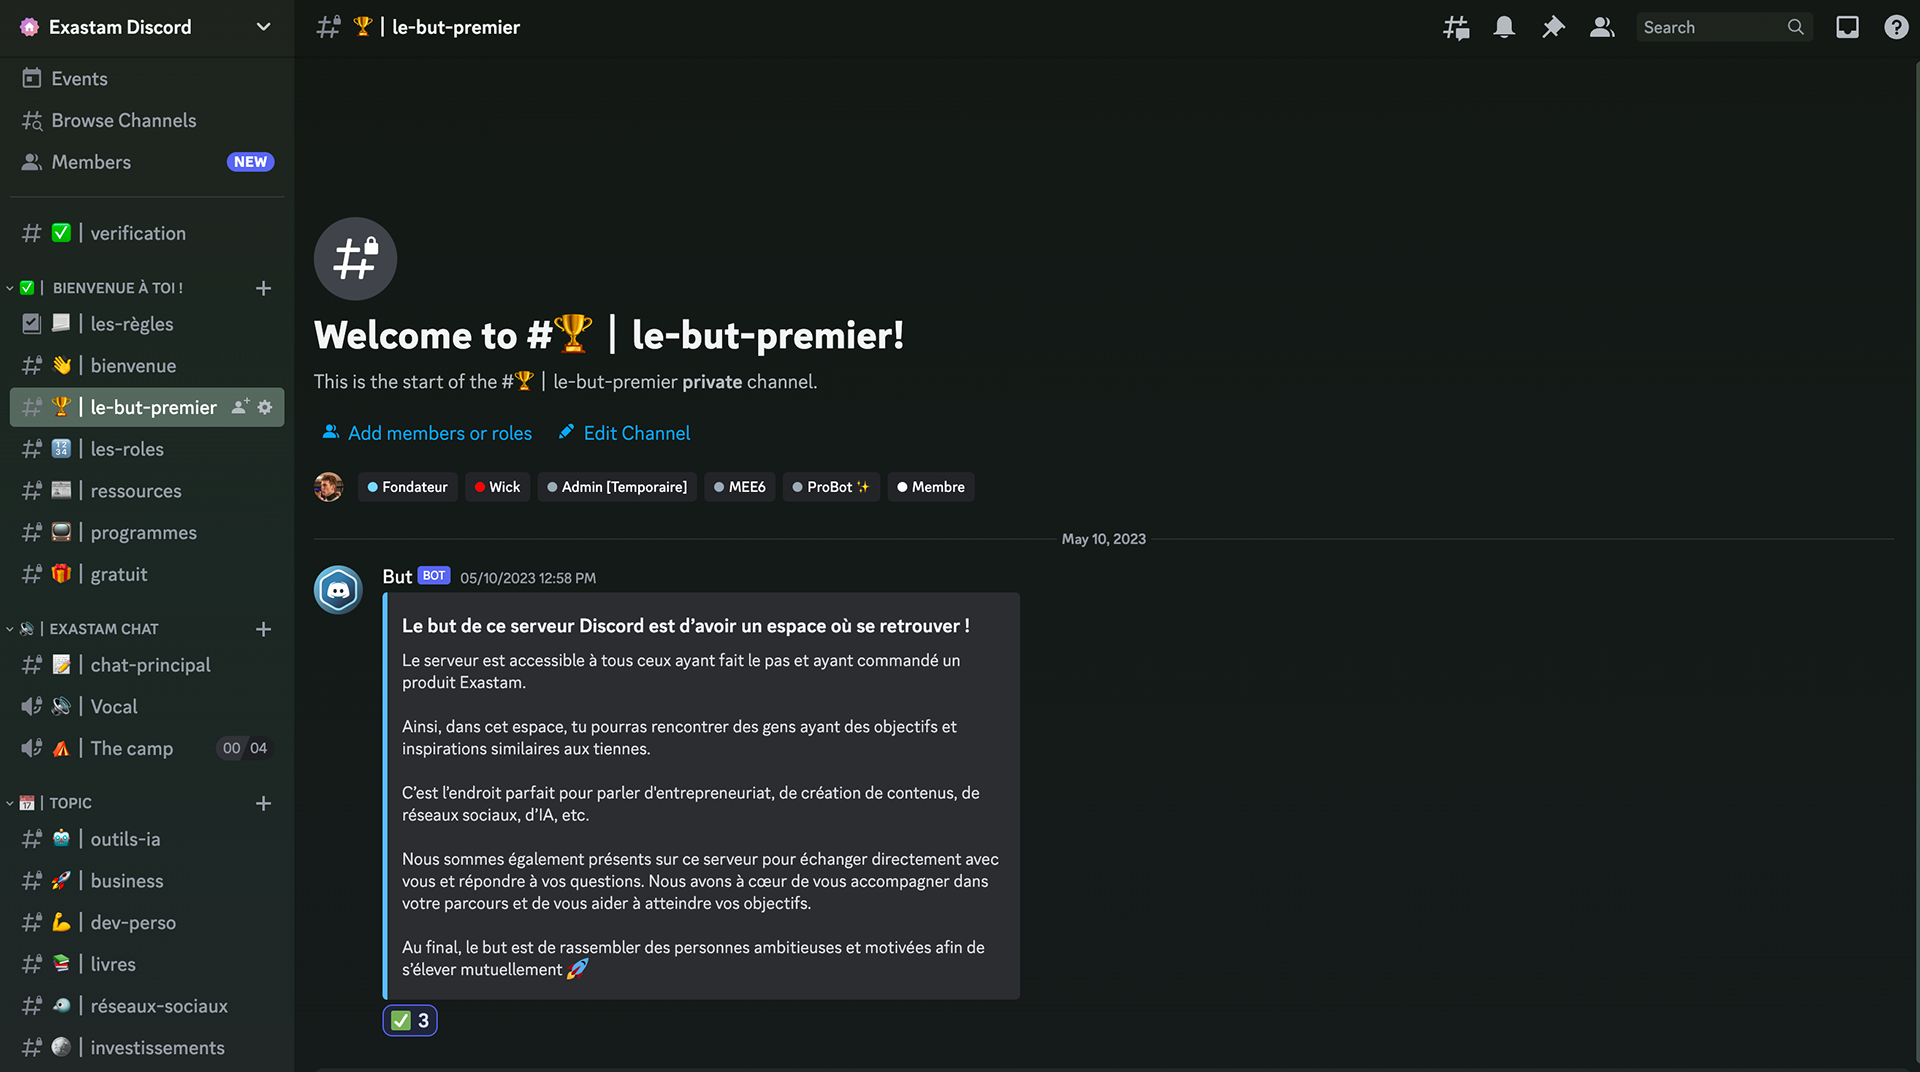Show pinned messages
The width and height of the screenshot is (1920, 1072).
tap(1553, 27)
